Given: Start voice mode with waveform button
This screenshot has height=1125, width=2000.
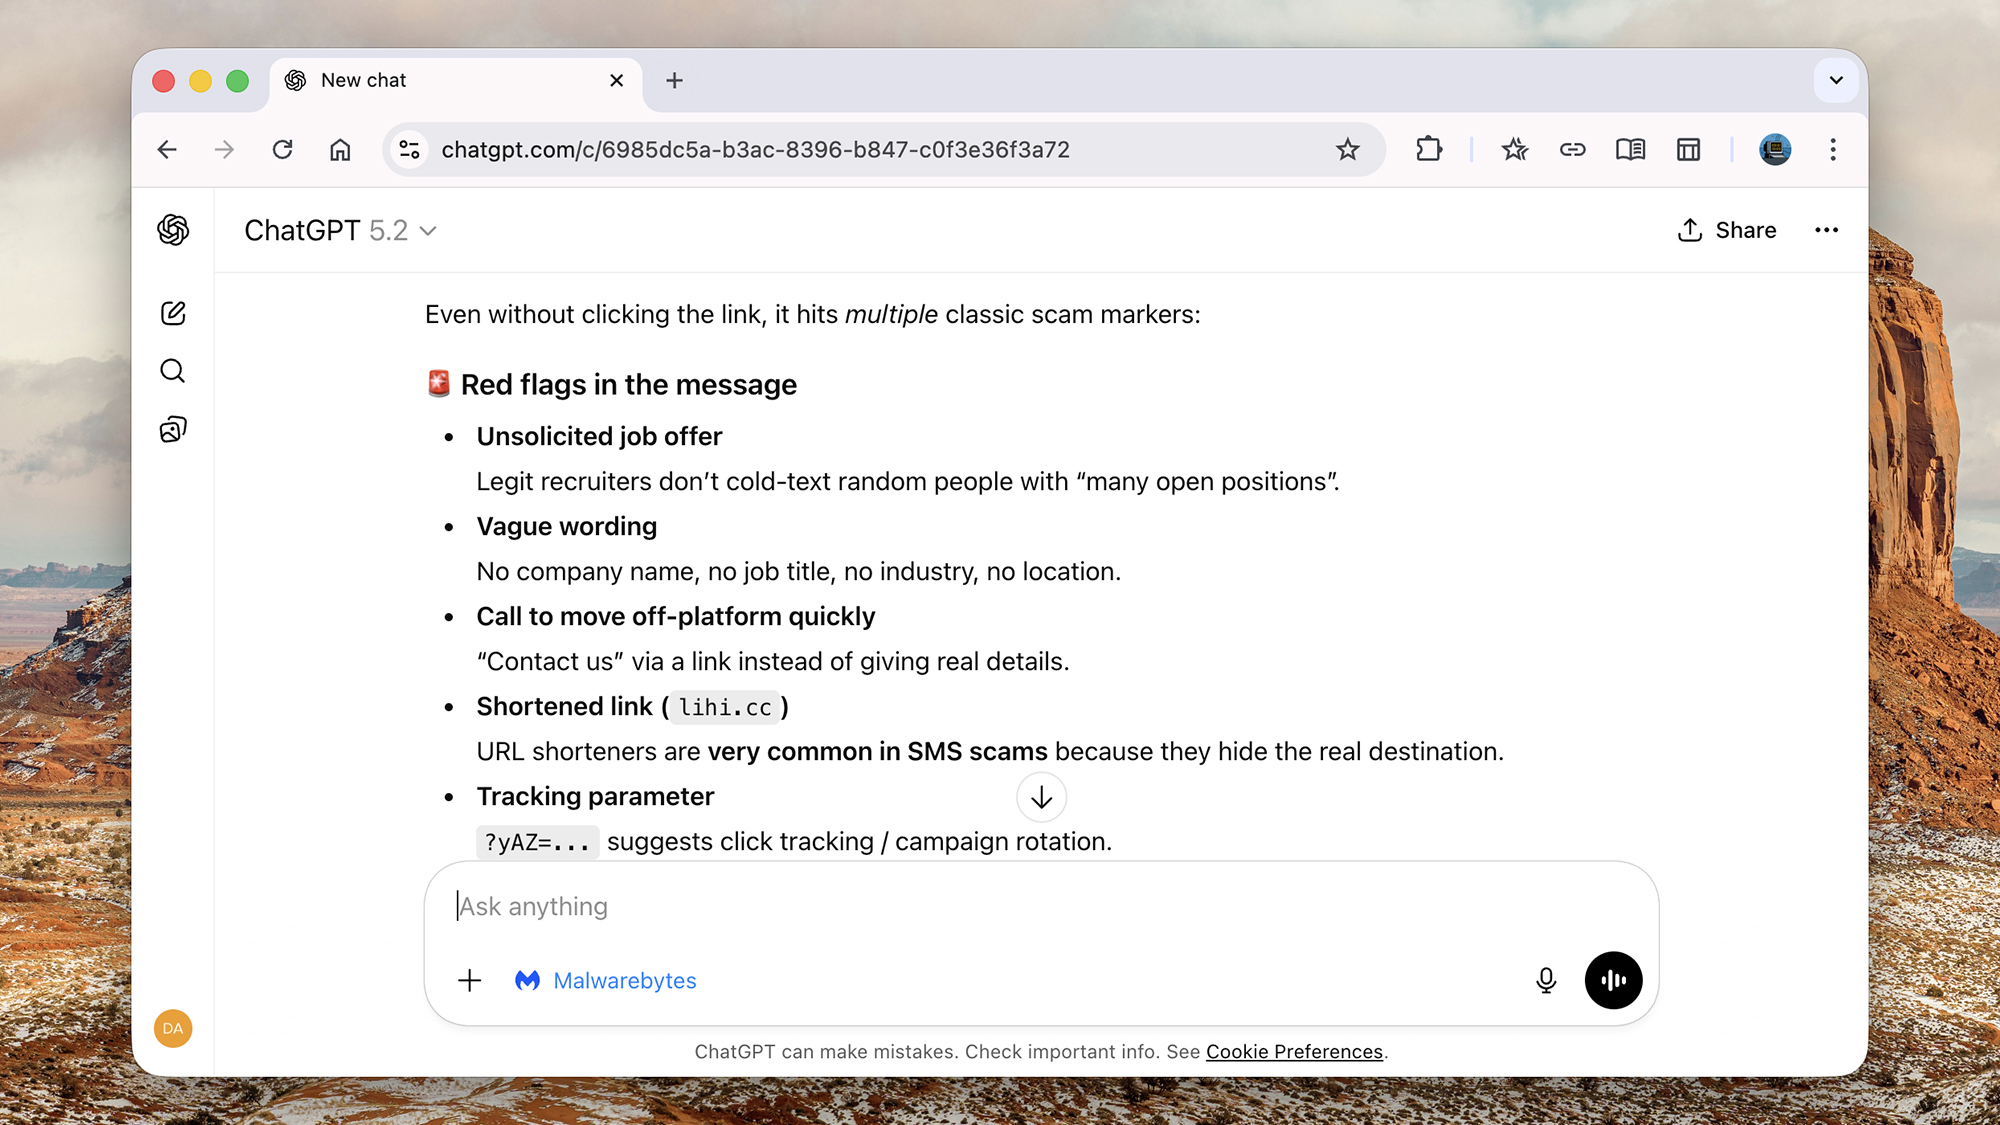Looking at the screenshot, I should pos(1613,980).
